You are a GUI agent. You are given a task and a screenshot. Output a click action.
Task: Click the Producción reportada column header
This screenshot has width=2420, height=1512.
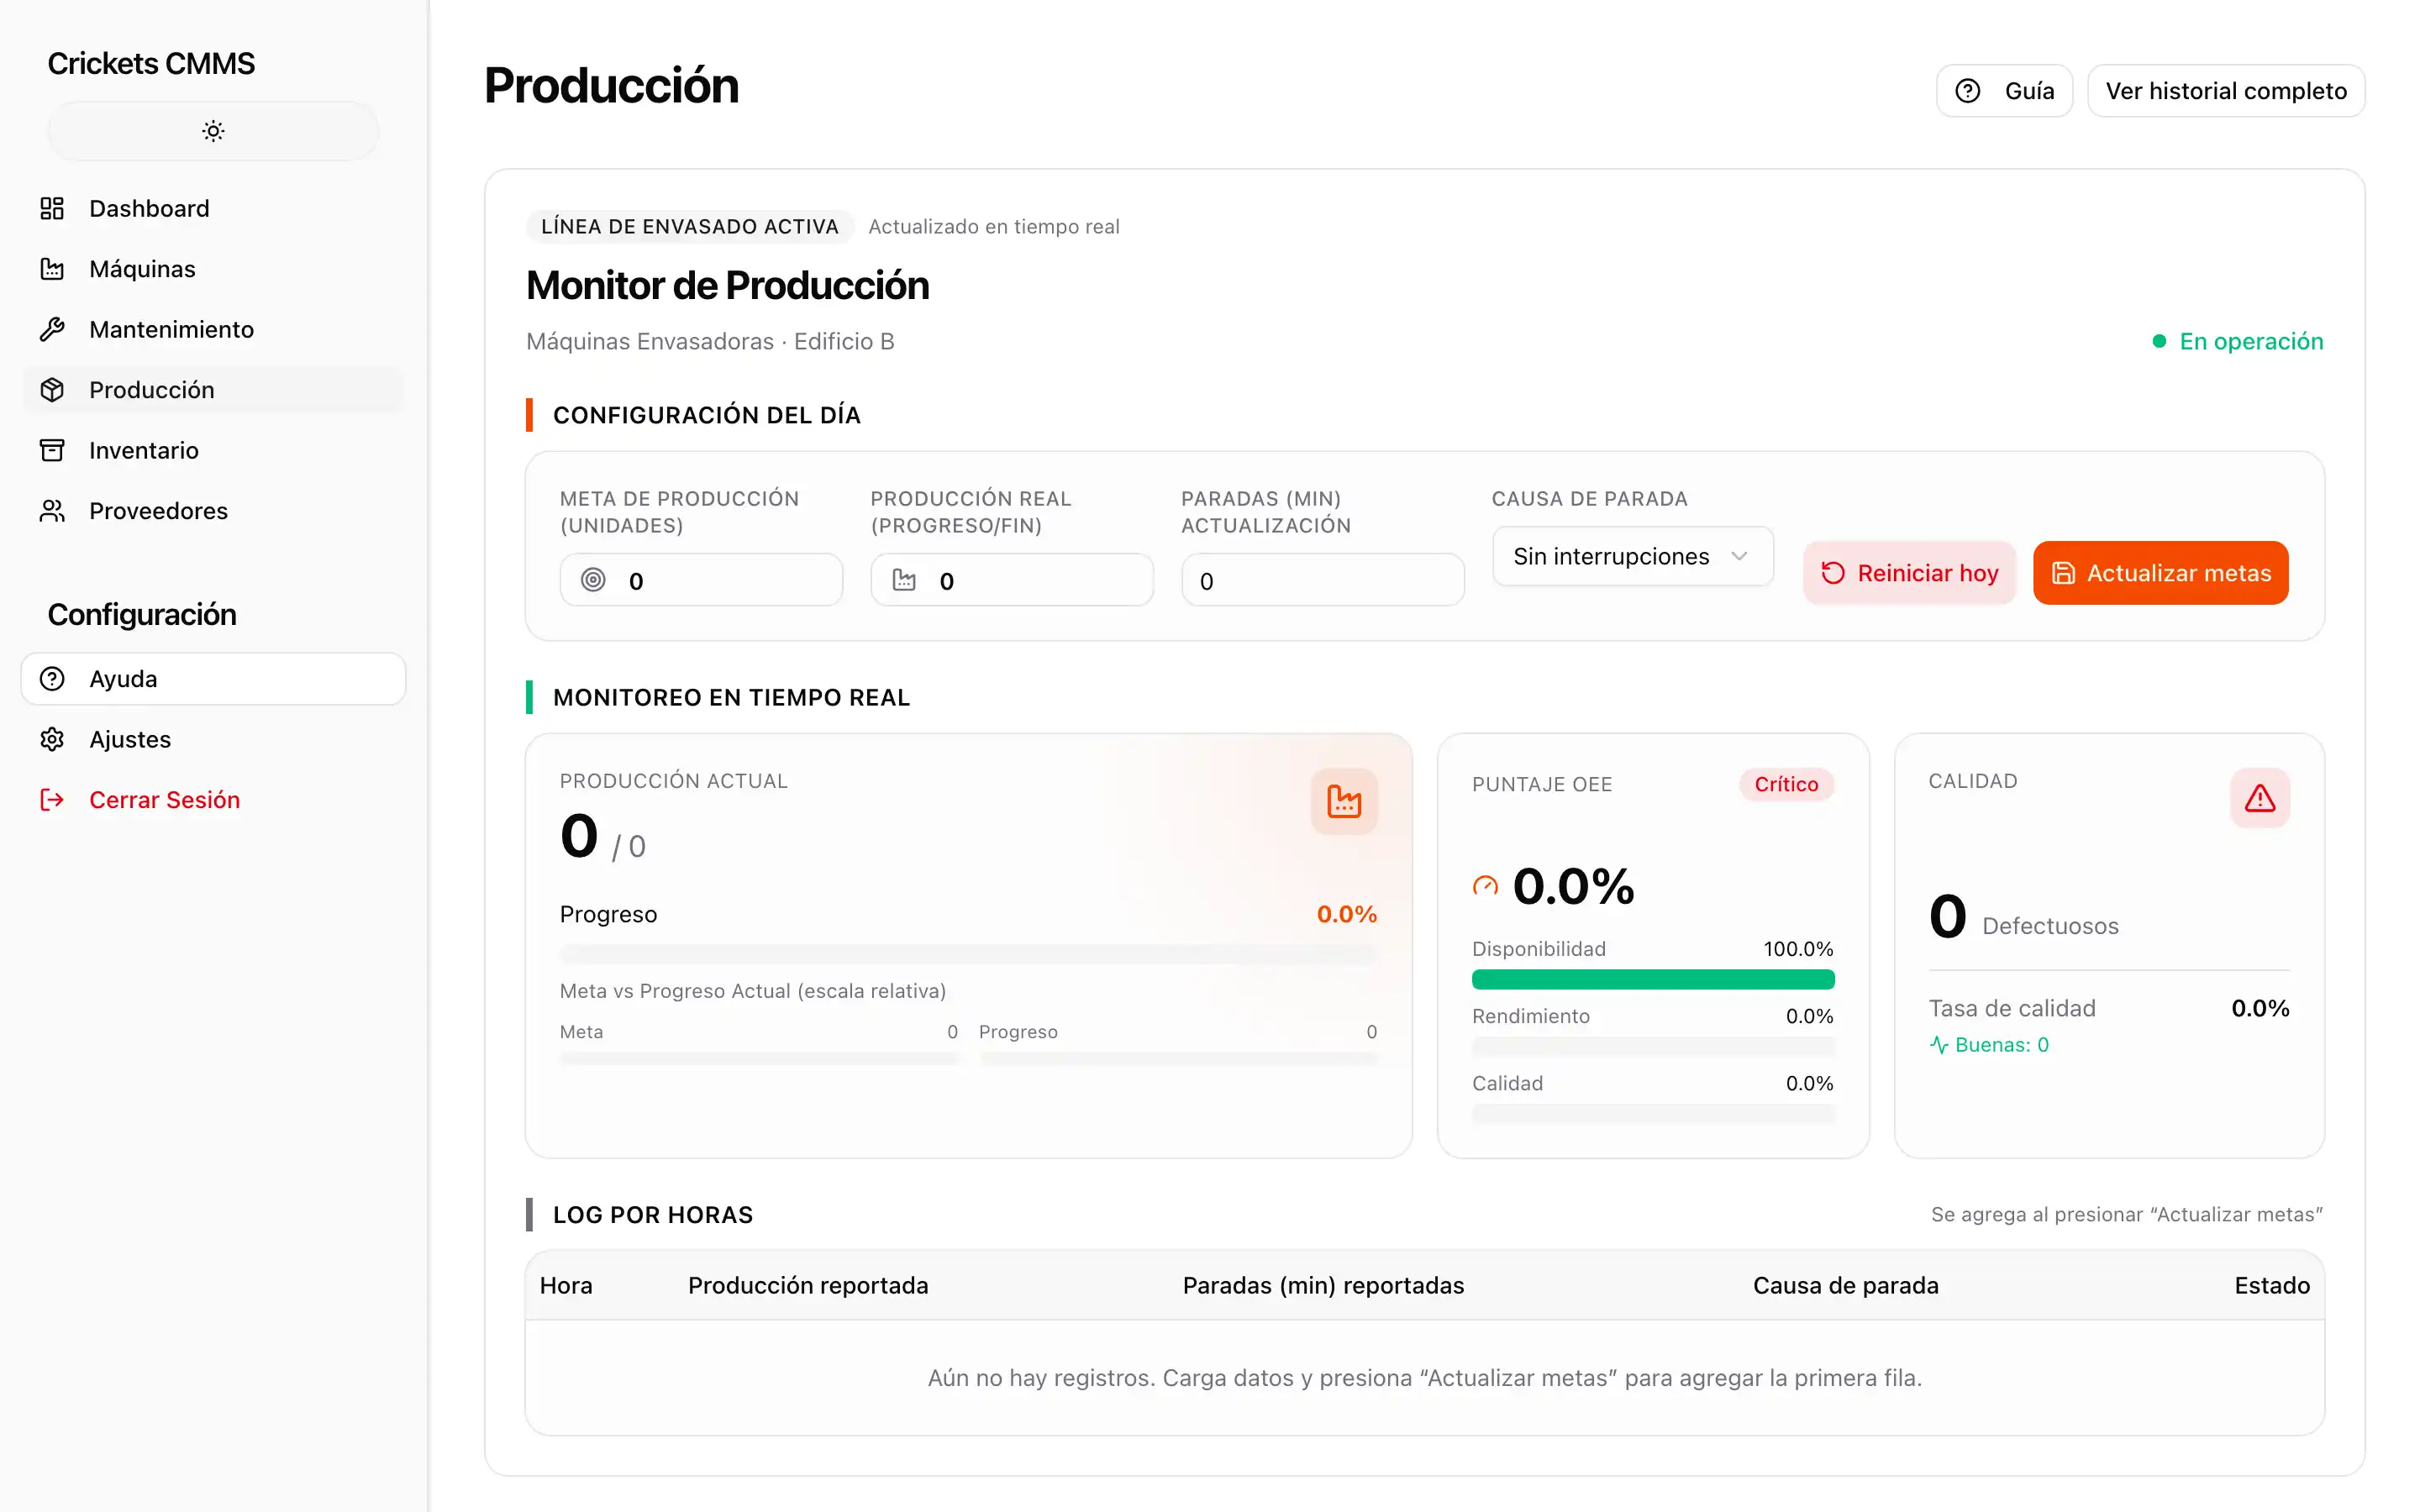[808, 1285]
